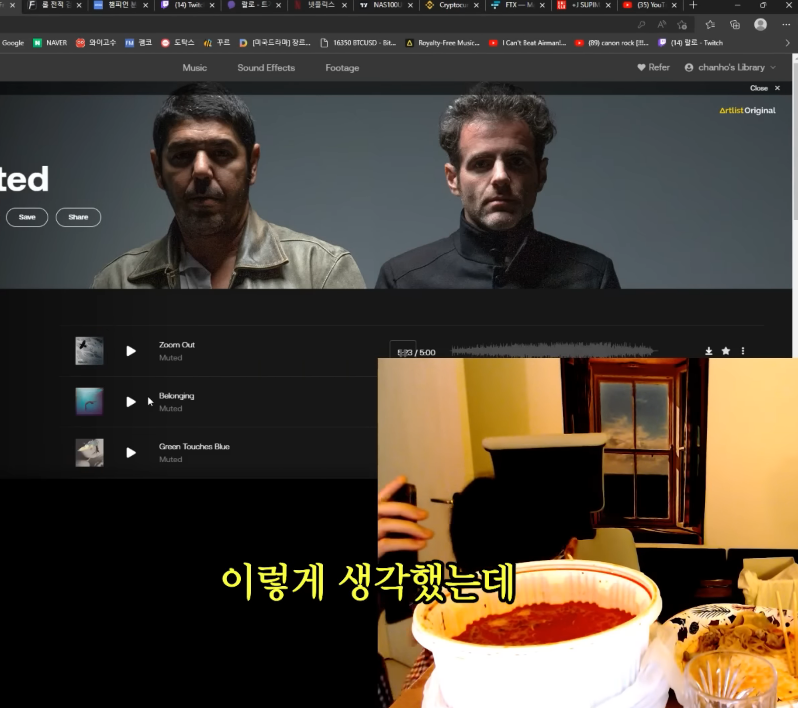Open the Zoom Out song title
This screenshot has width=798, height=708.
(x=177, y=345)
